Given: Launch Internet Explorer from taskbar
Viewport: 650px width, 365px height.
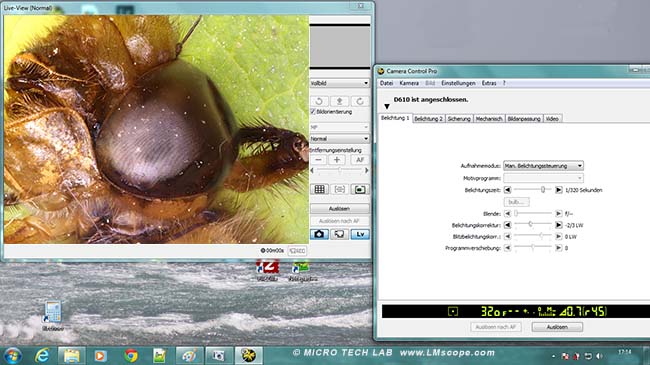Looking at the screenshot, I should point(42,356).
